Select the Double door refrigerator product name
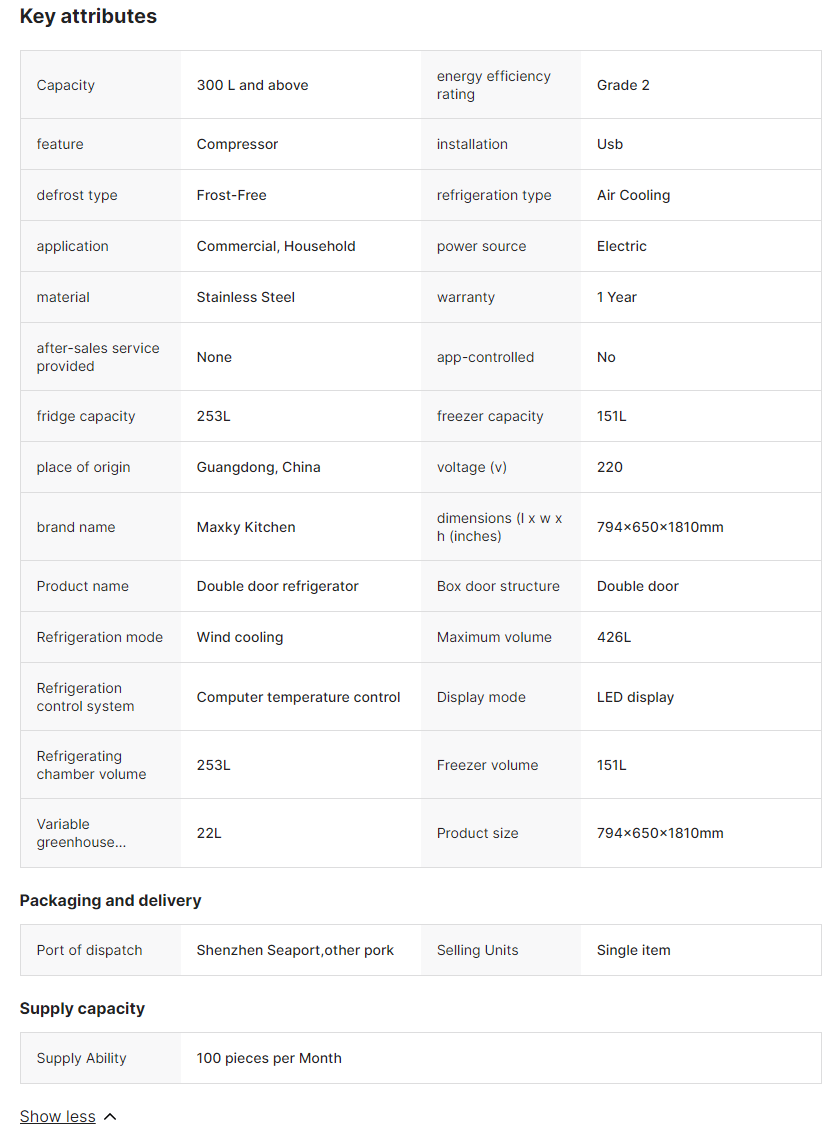831x1126 pixels. point(277,586)
